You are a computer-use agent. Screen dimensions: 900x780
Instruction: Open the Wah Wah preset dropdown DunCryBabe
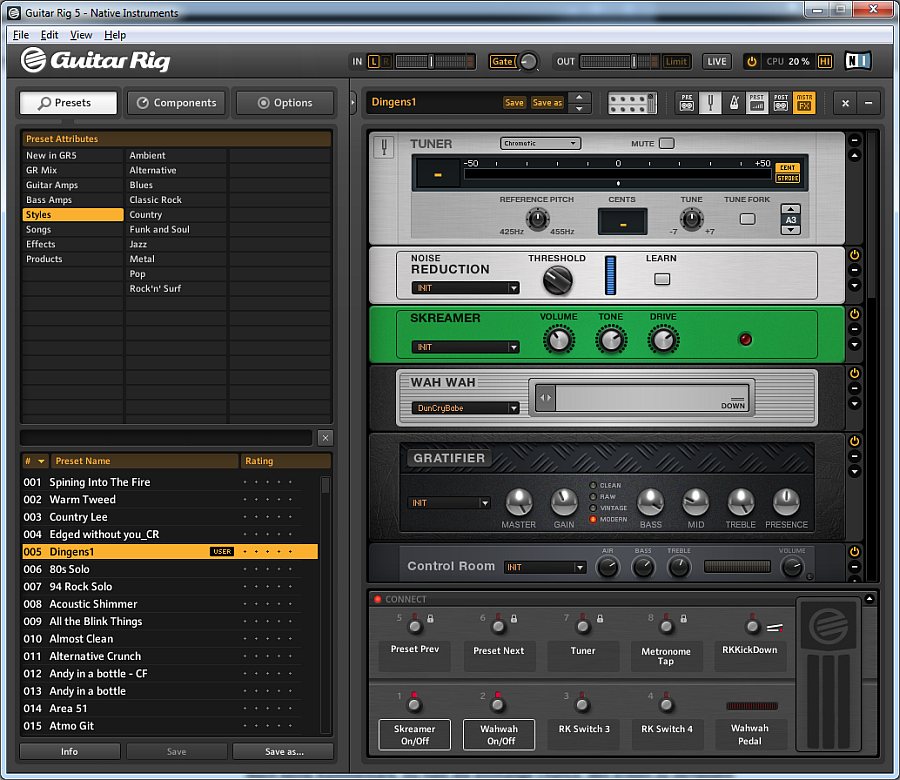click(x=466, y=408)
